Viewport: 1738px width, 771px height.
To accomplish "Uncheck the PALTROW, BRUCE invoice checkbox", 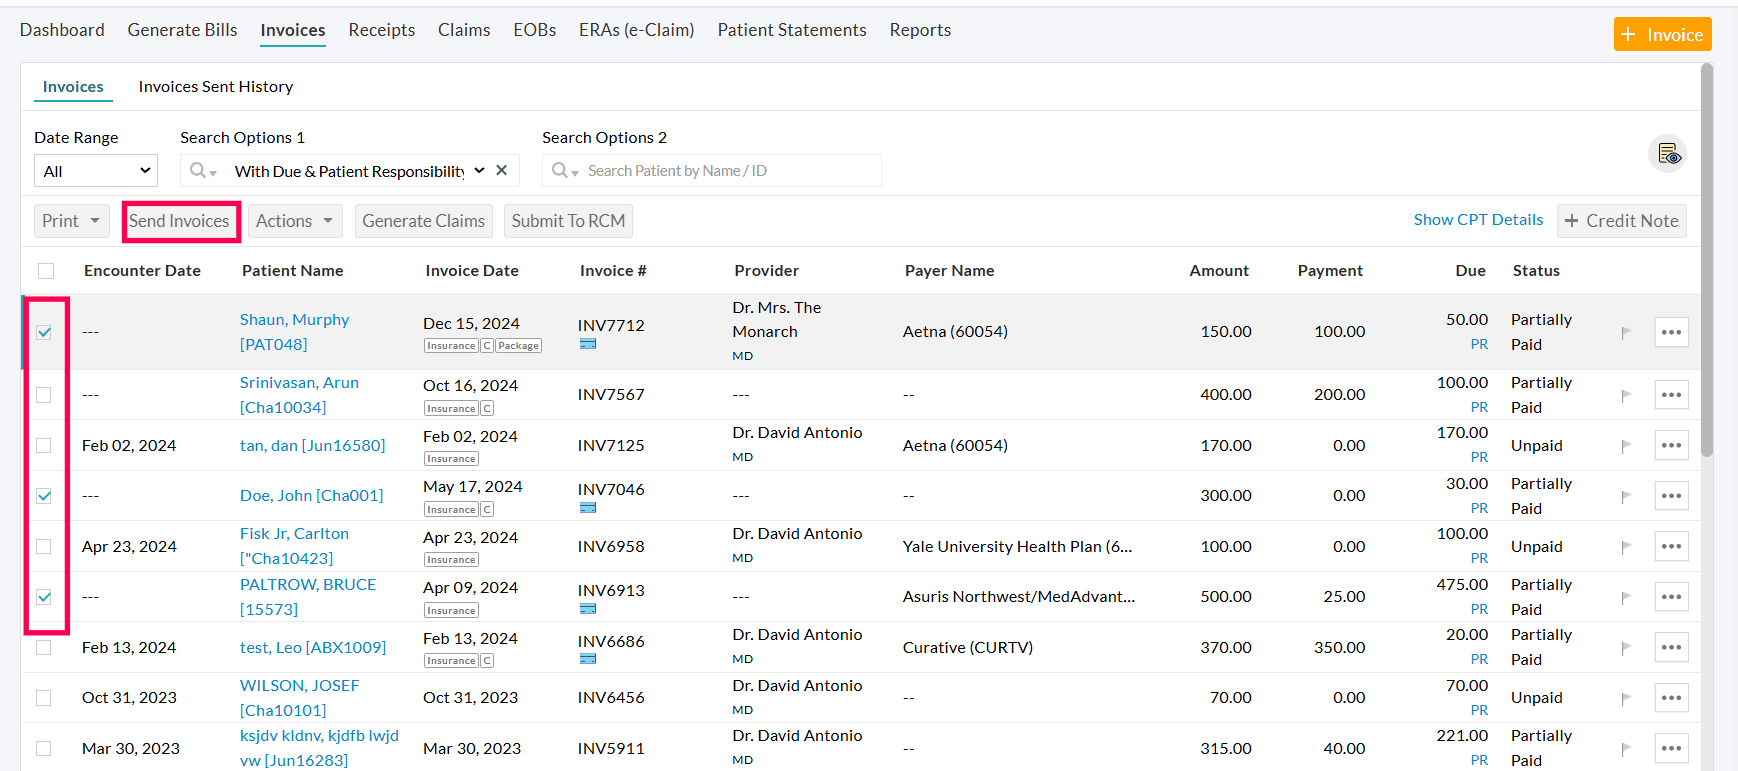I will coord(44,597).
